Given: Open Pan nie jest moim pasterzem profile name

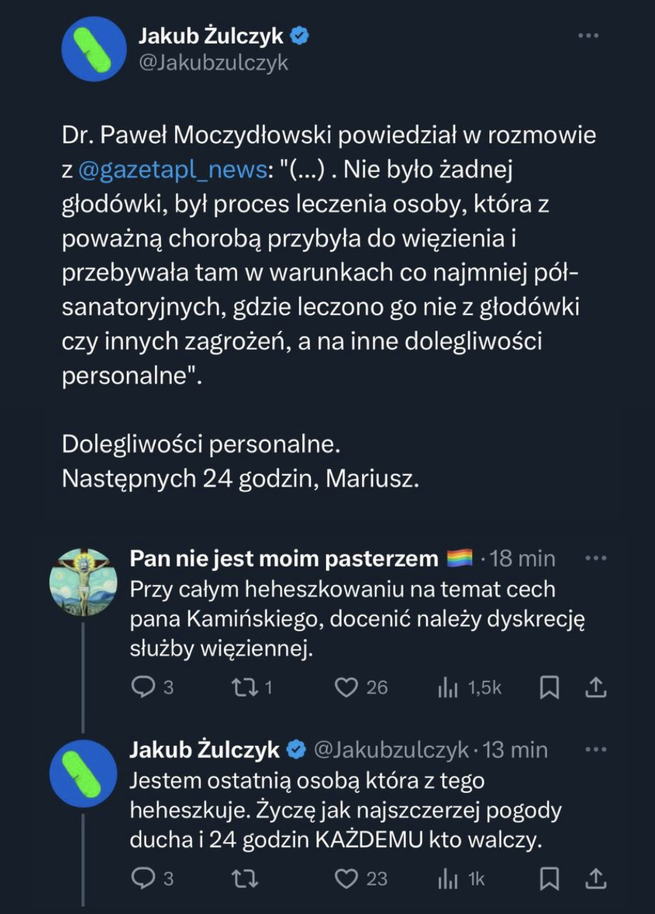Looking at the screenshot, I should point(284,558).
